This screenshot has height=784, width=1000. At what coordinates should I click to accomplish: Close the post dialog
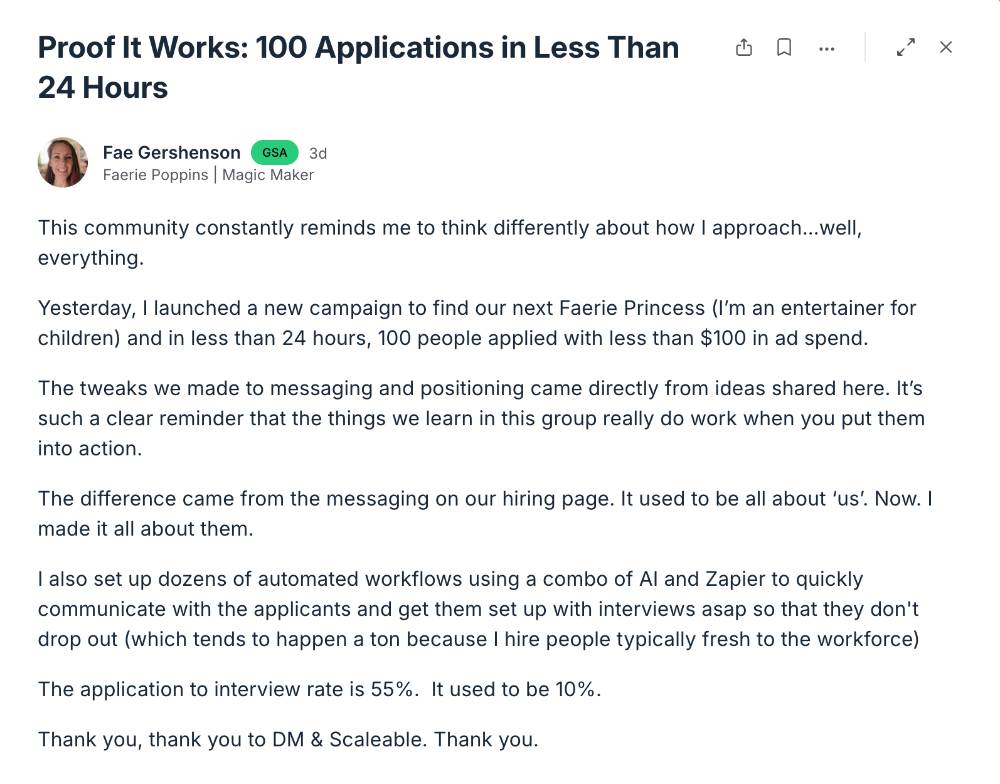tap(946, 47)
